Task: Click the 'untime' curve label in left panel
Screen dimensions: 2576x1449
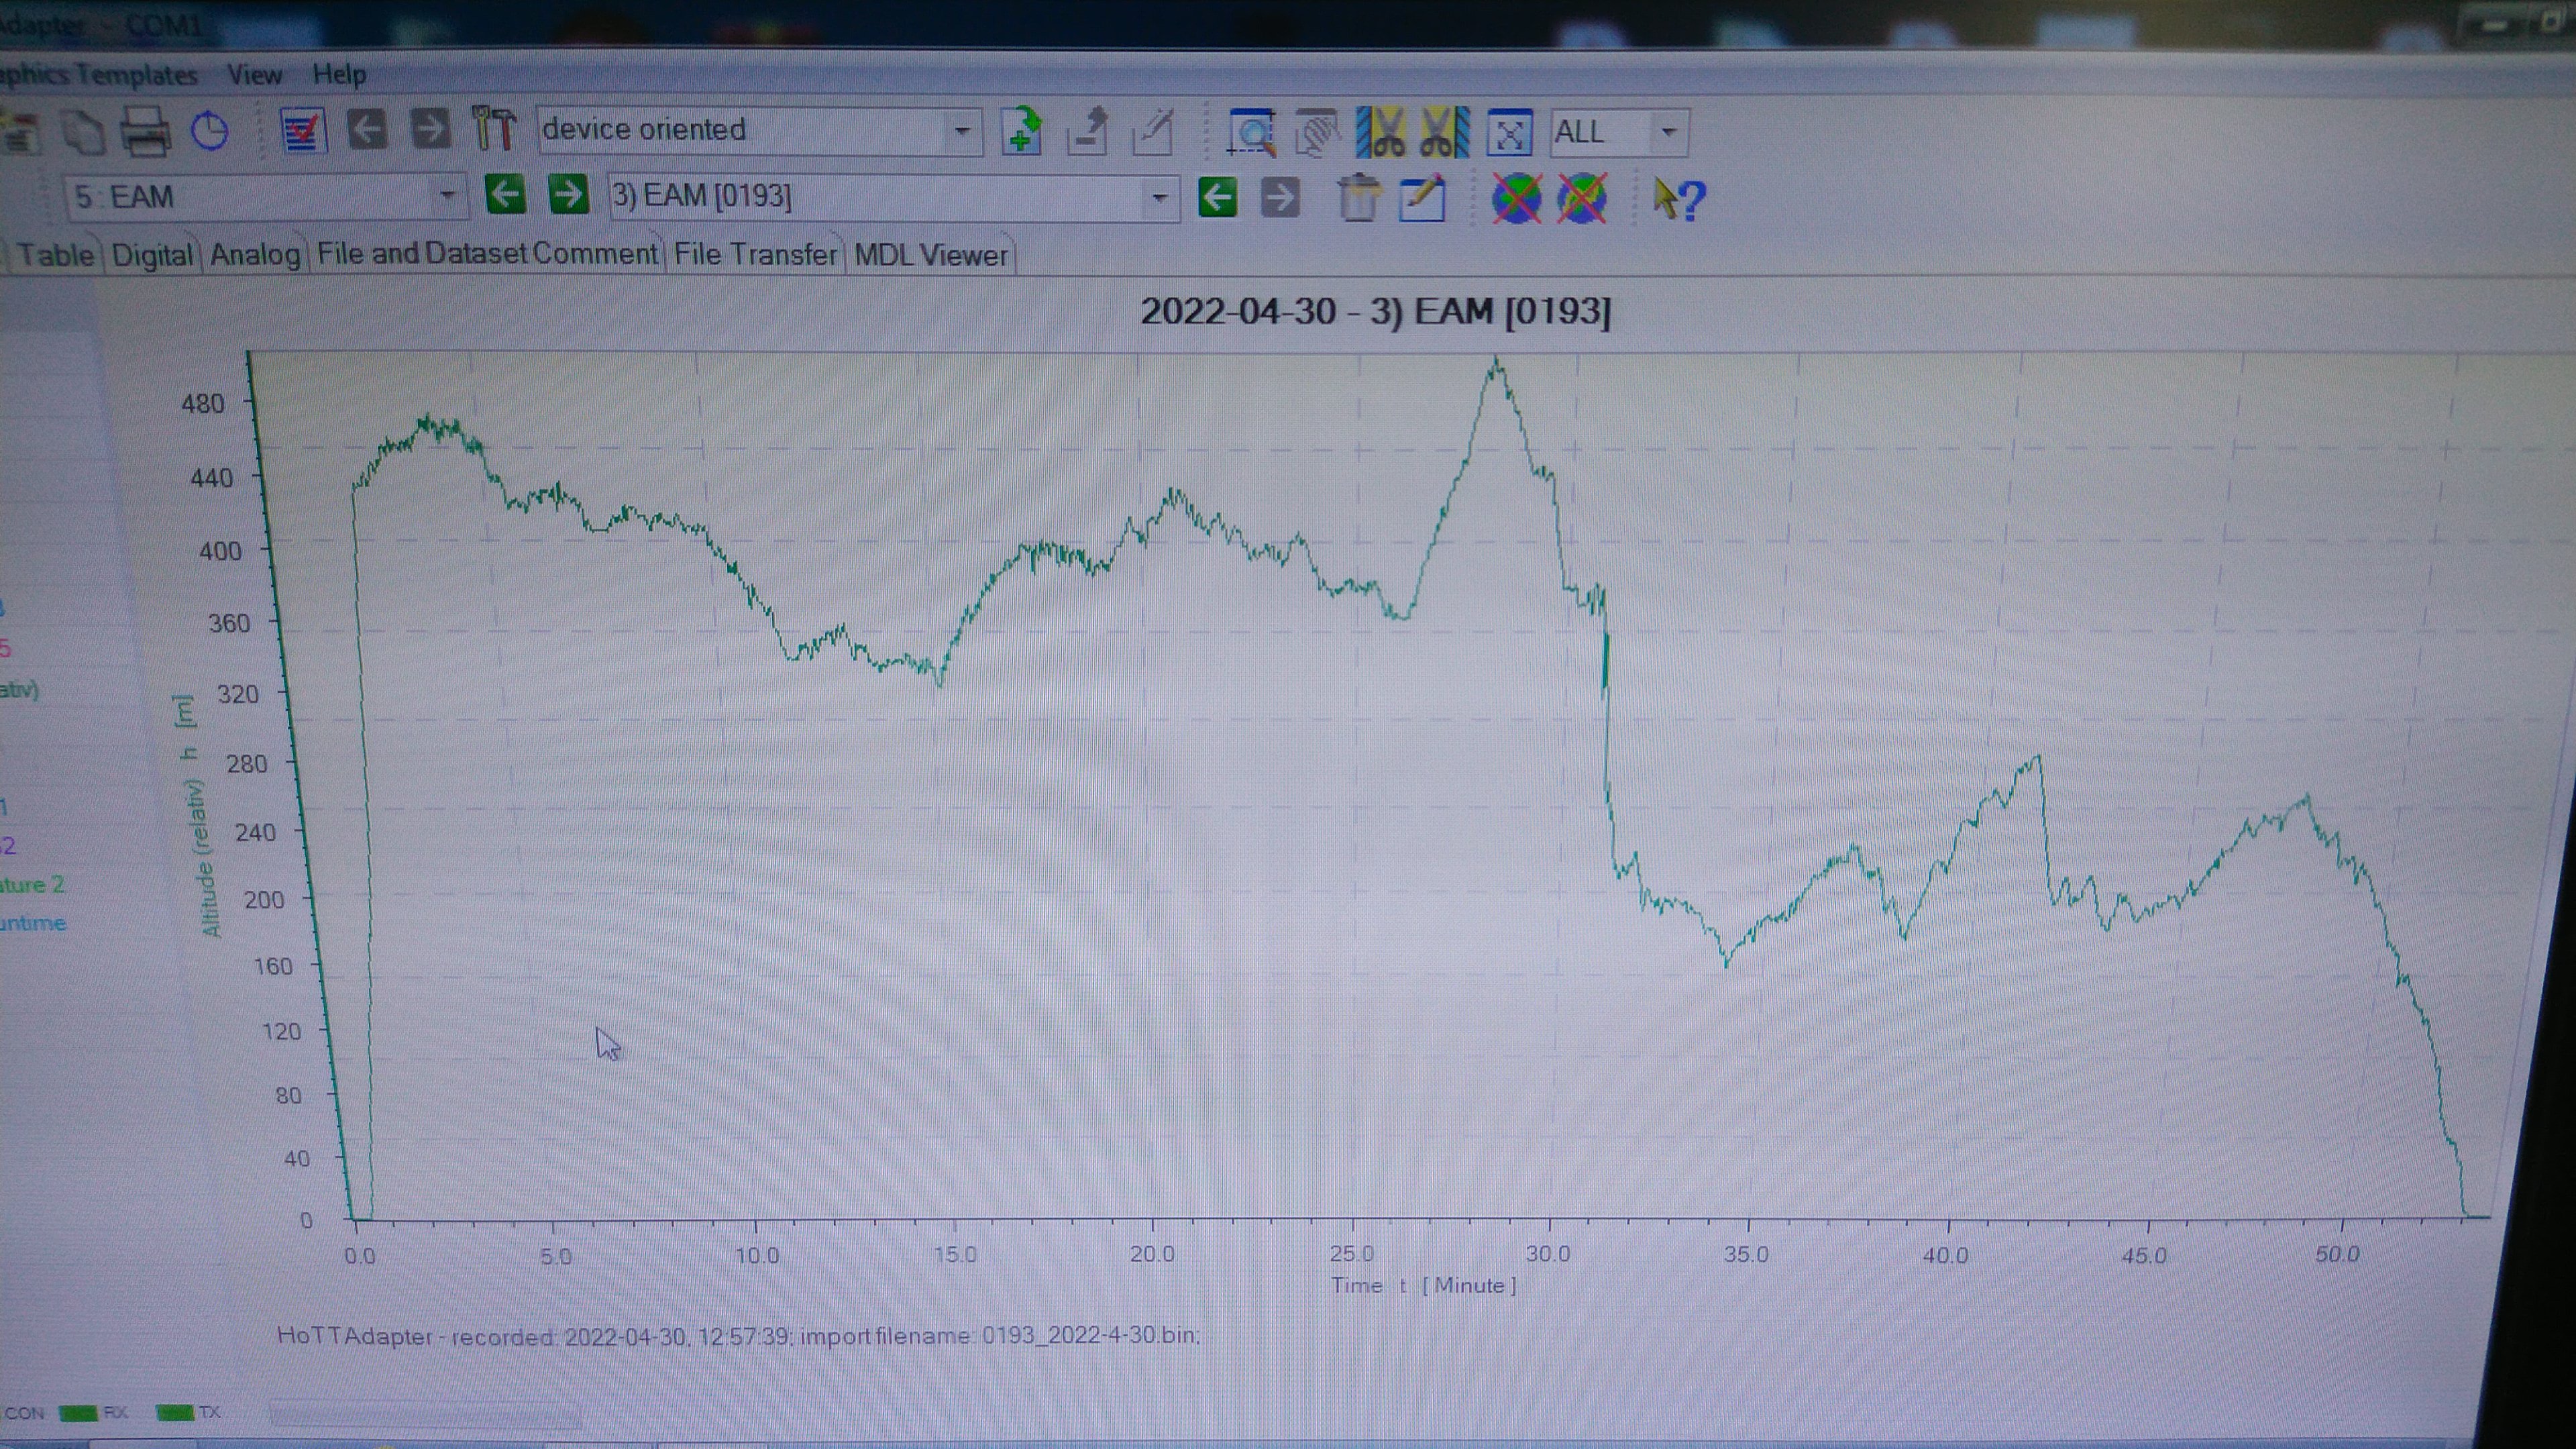Action: (33, 922)
